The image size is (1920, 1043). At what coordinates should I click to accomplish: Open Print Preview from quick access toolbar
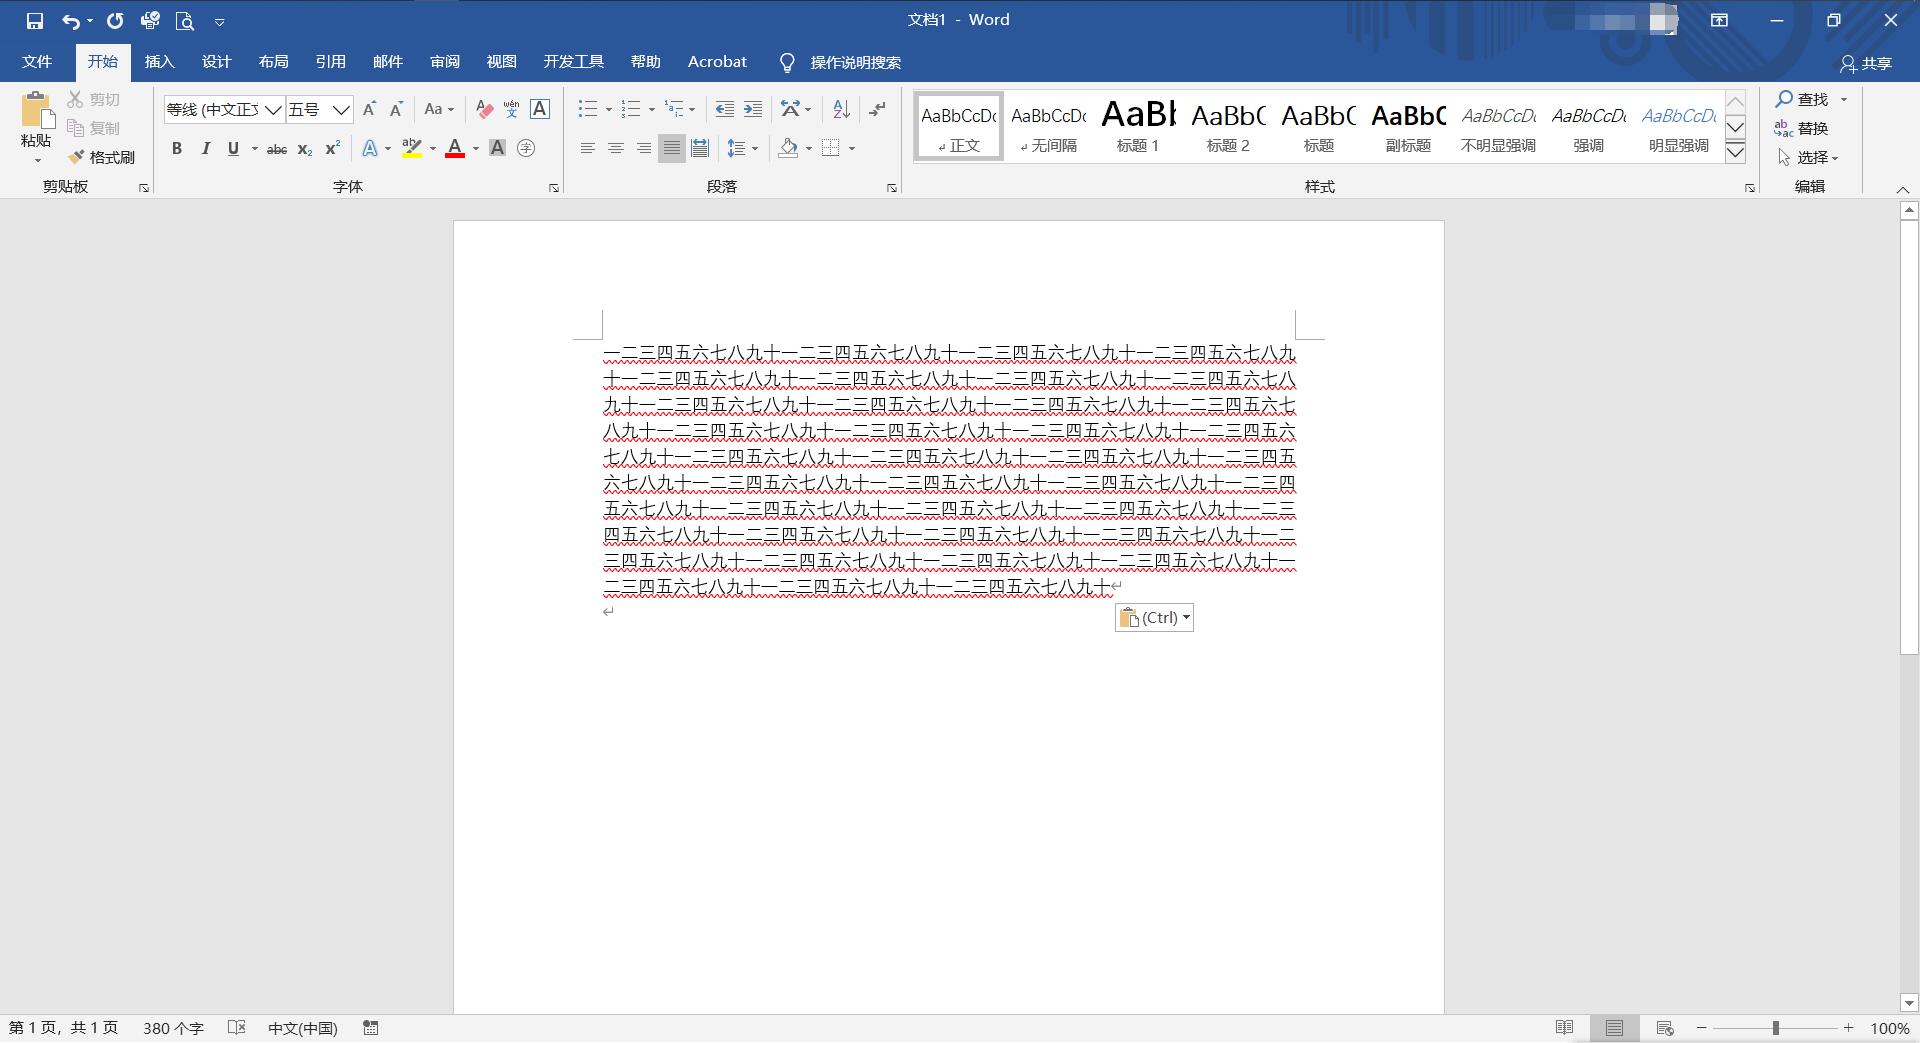[184, 20]
